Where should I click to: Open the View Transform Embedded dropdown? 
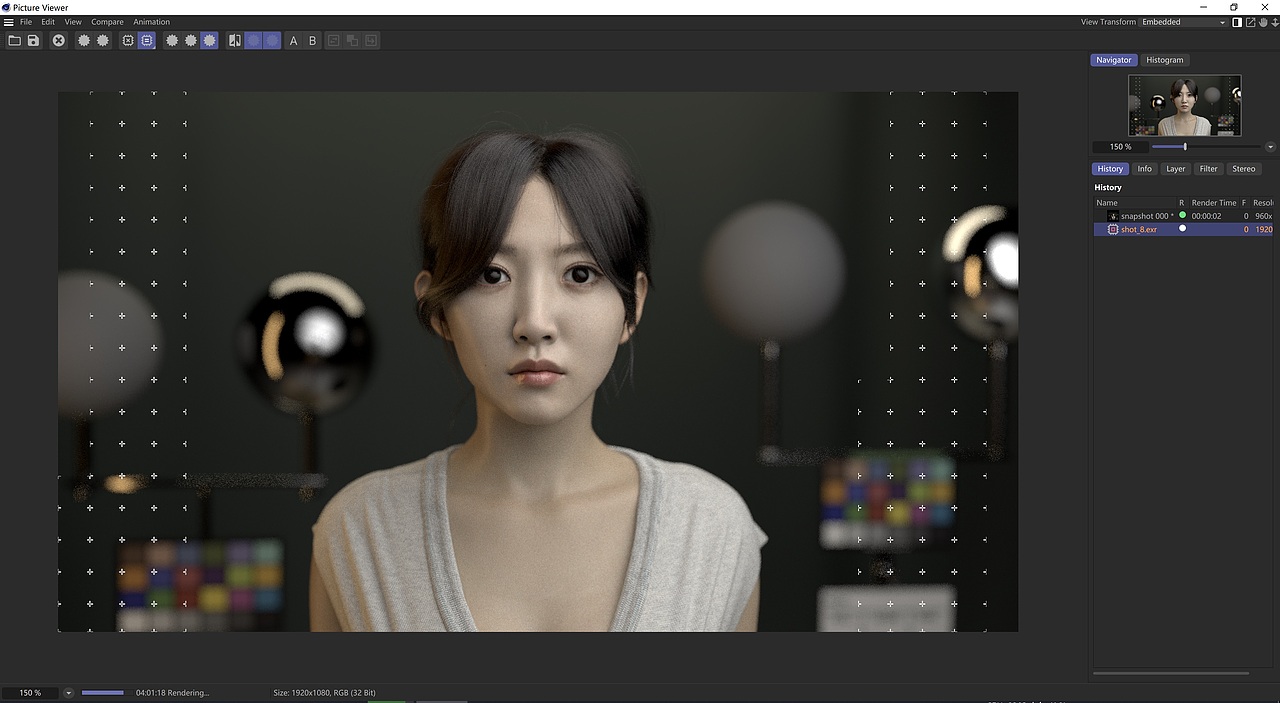[x=1183, y=22]
